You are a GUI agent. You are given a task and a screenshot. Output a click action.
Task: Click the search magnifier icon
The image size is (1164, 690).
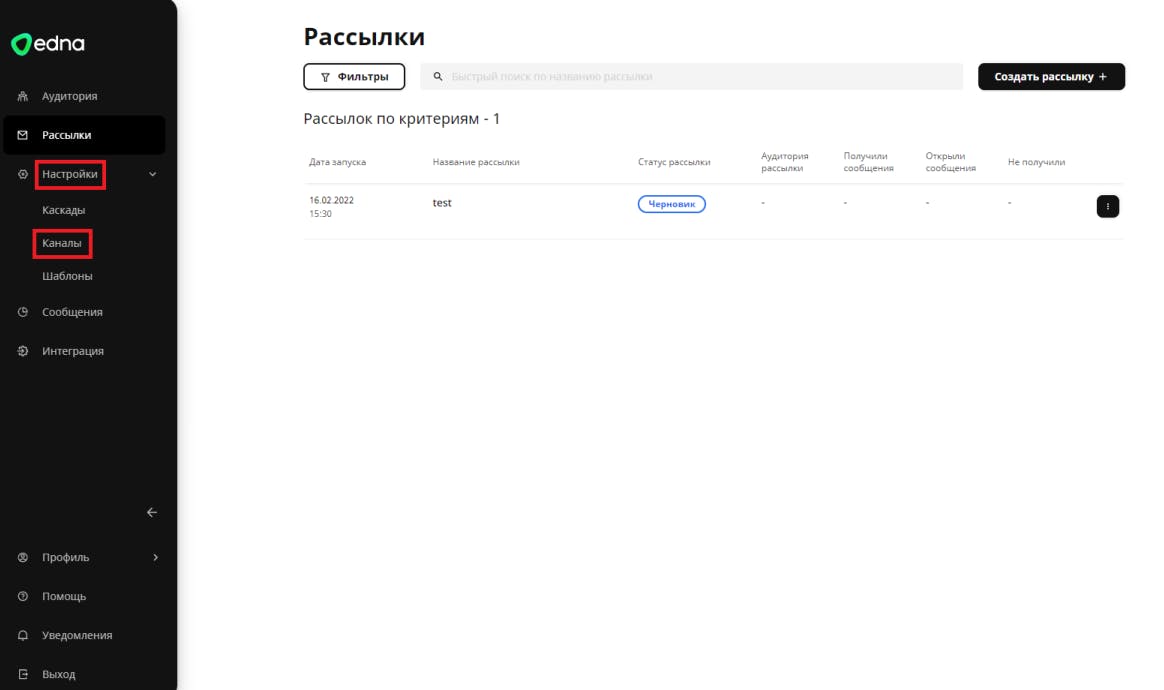(438, 77)
